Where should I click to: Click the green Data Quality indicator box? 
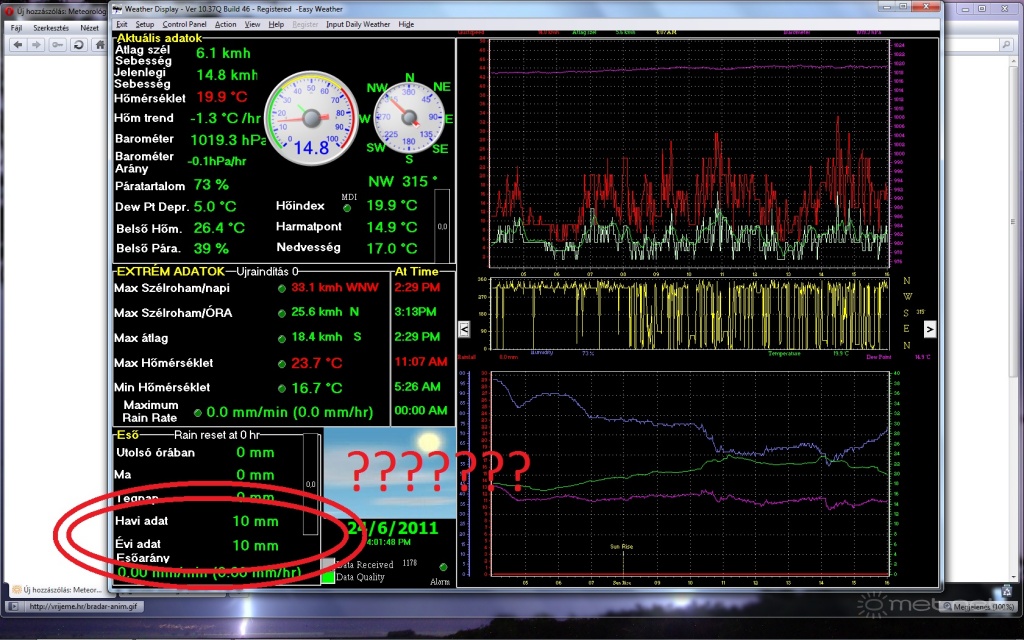click(x=328, y=576)
